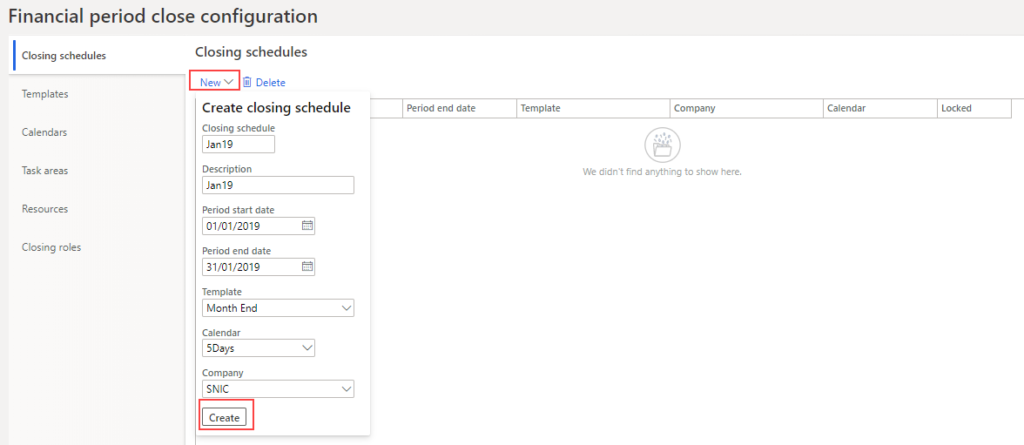This screenshot has width=1024, height=445.
Task: Select the Locked column header
Action: click(x=956, y=108)
